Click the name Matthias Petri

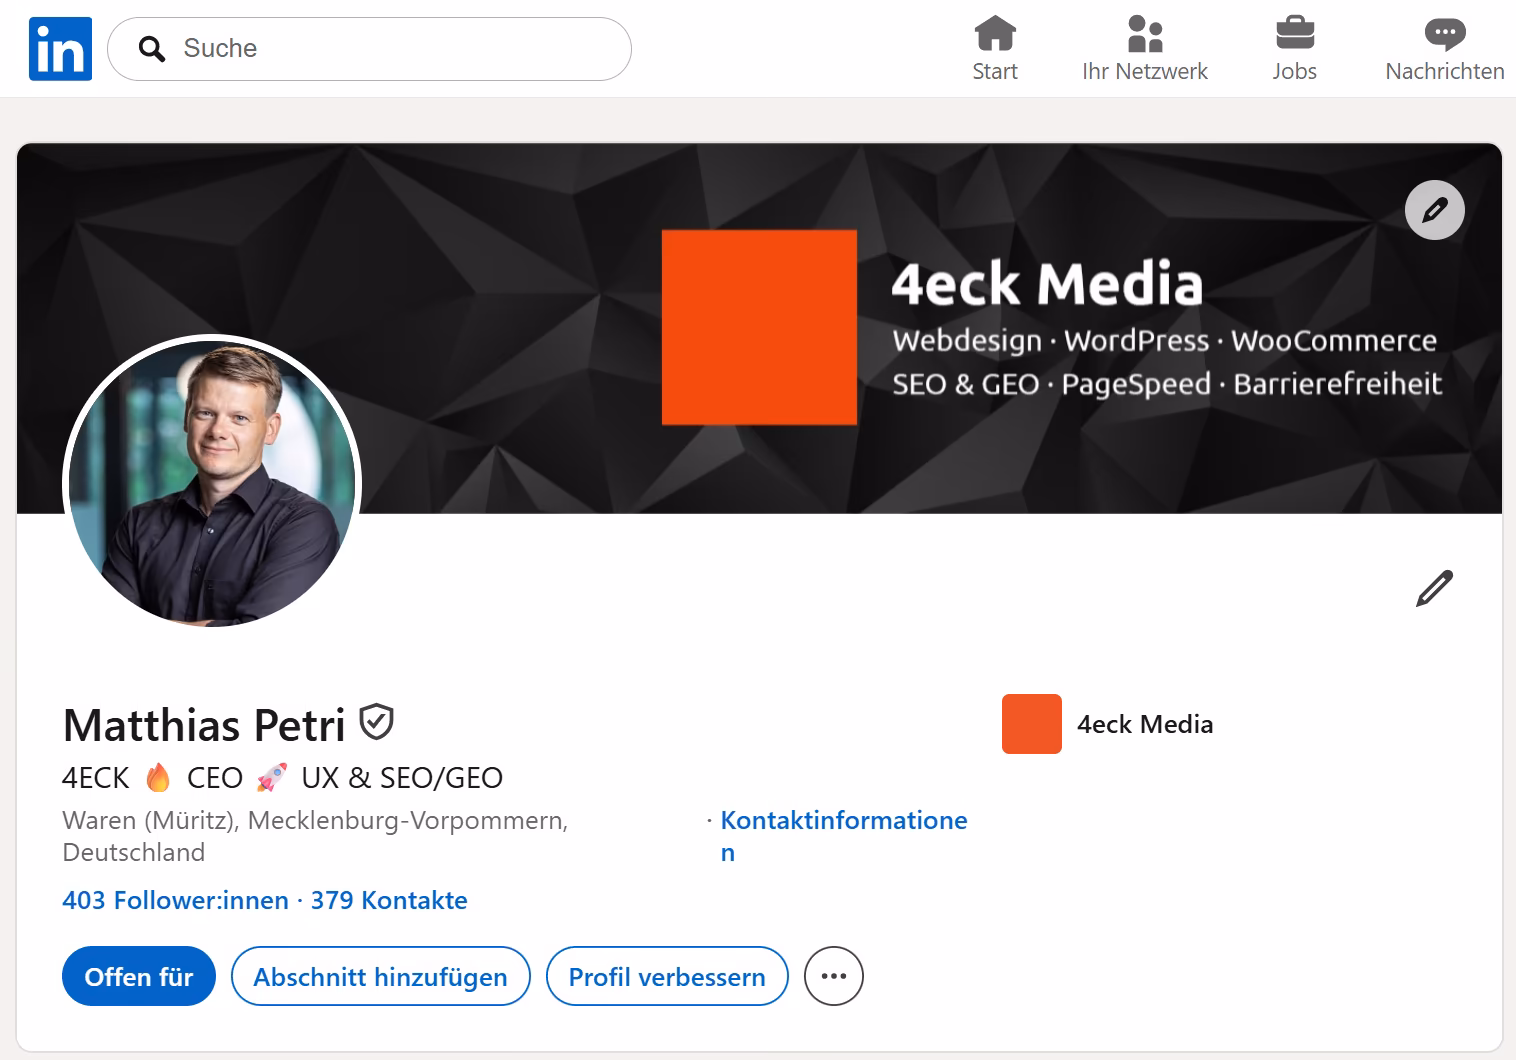204,725
